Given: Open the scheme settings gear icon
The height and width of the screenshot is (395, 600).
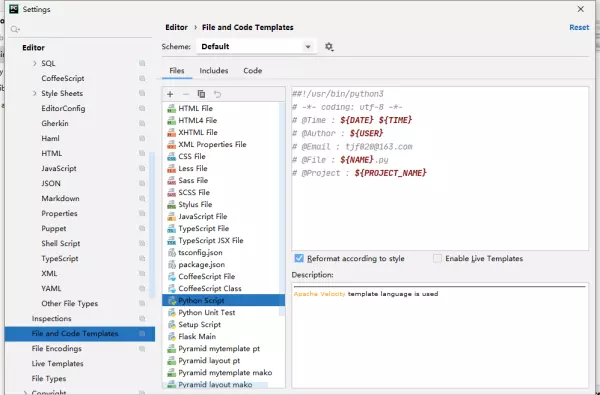Looking at the screenshot, I should (329, 47).
